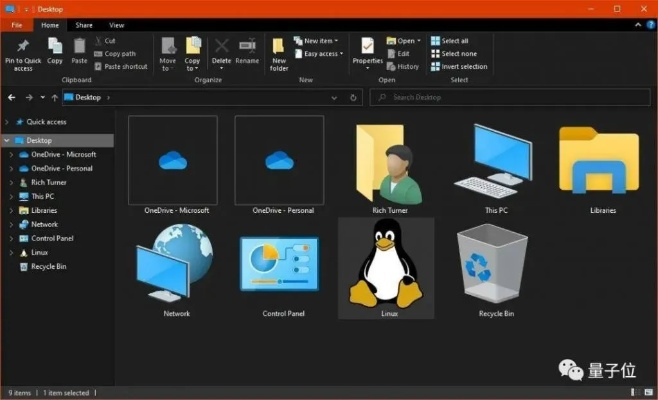The image size is (658, 400).
Task: Click into the Search Desktop field
Action: 510,97
